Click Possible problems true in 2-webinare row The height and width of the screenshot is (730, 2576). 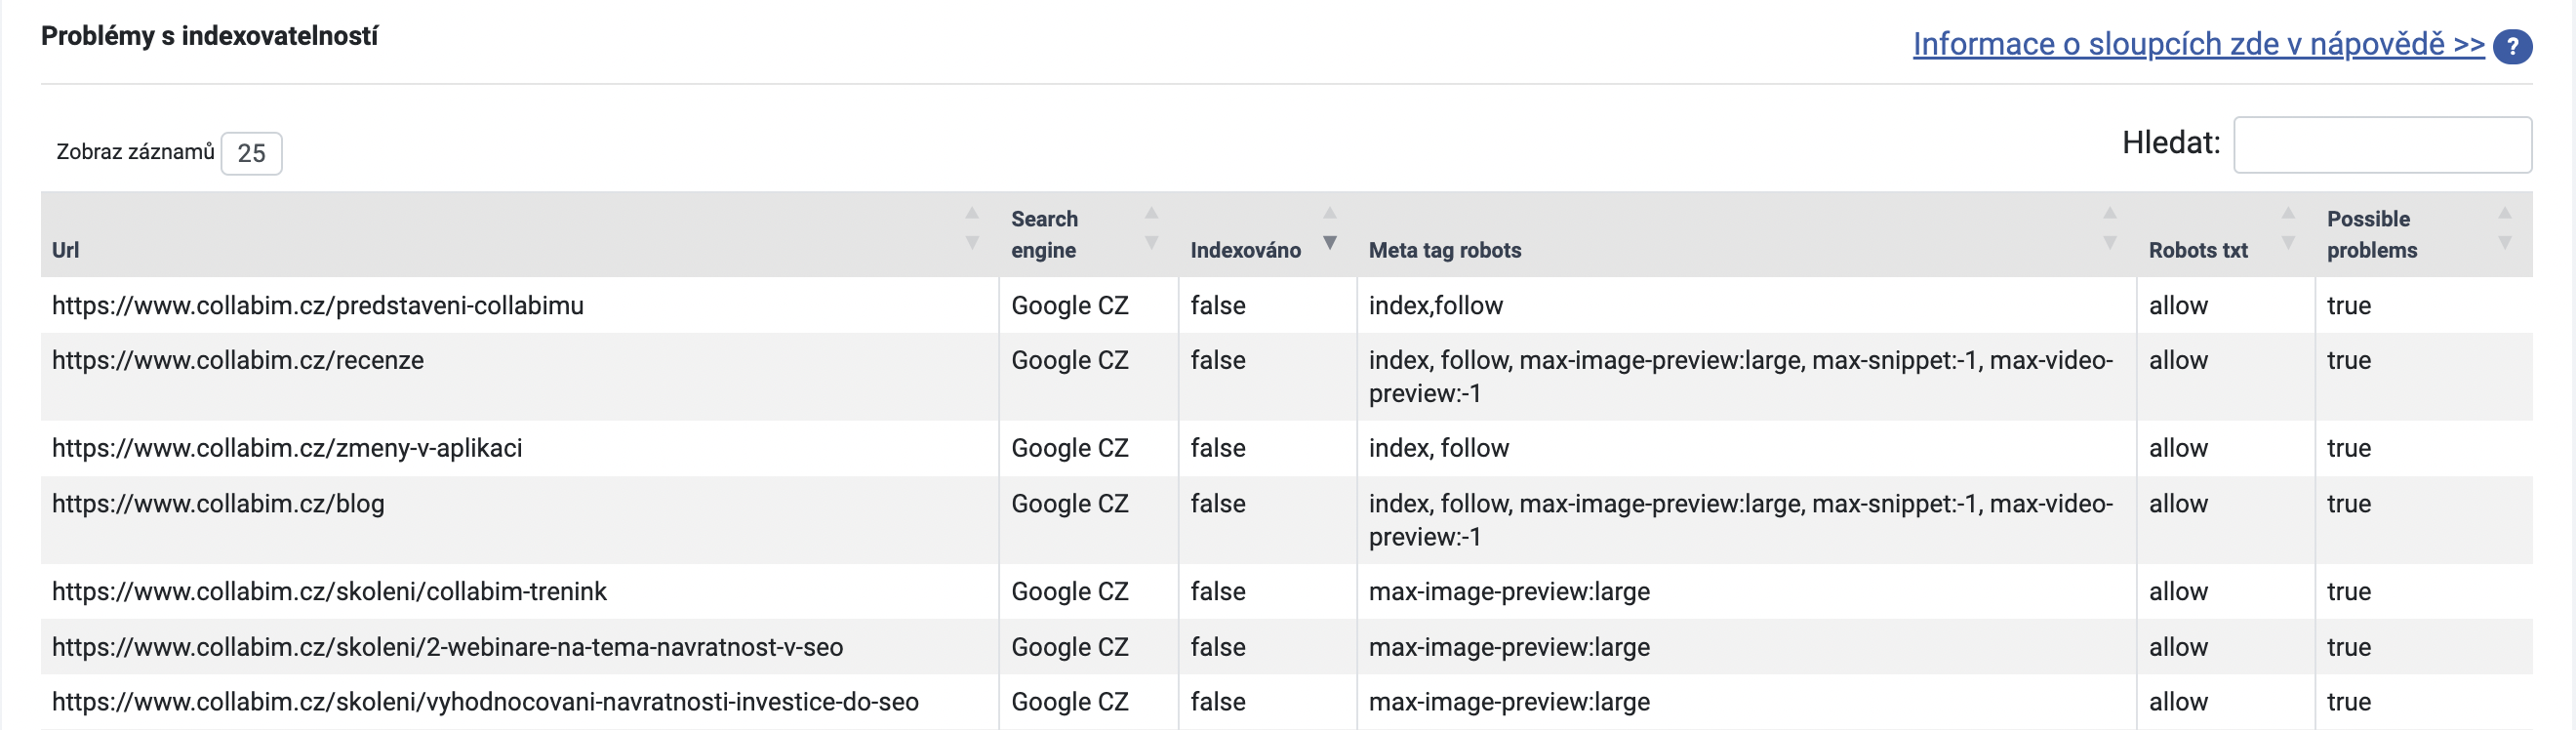(2349, 647)
